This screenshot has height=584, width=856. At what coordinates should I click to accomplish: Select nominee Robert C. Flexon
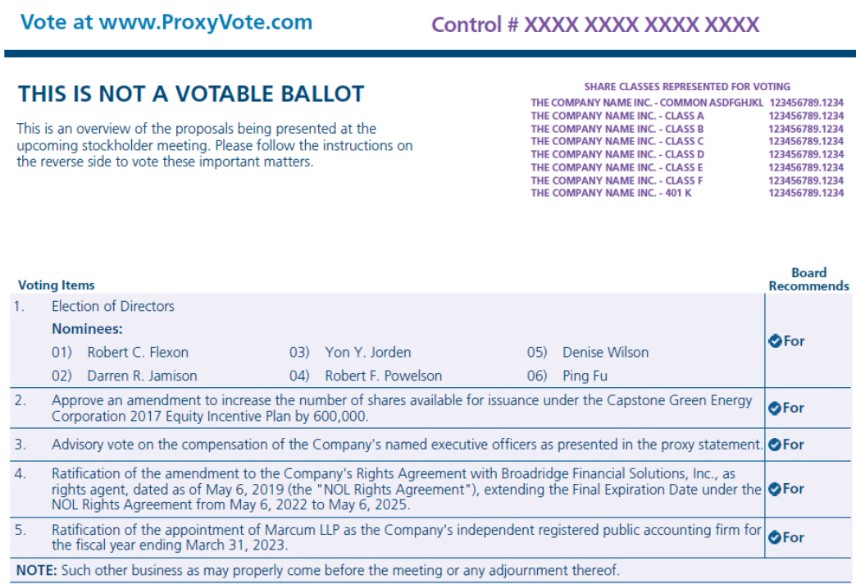137,352
